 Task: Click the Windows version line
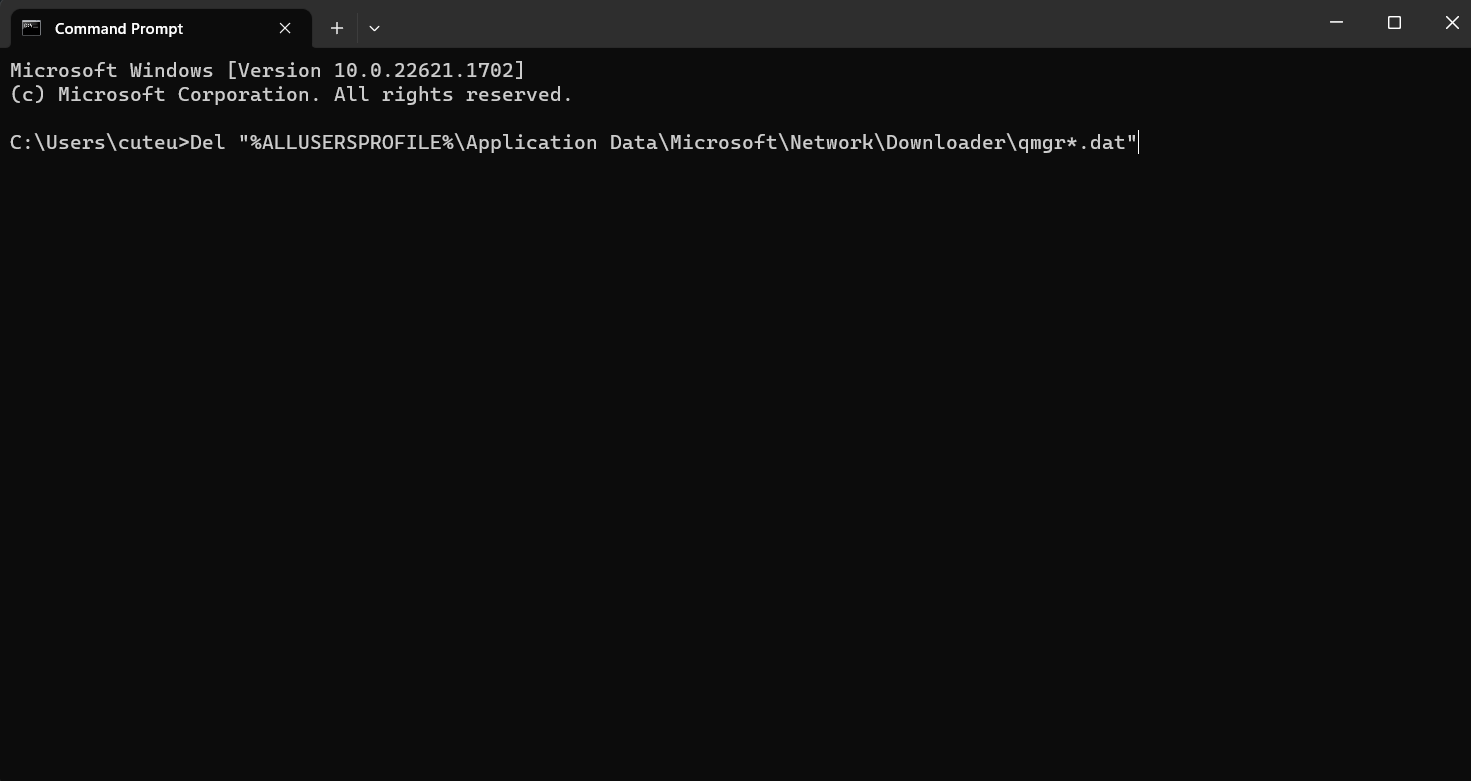pos(265,70)
